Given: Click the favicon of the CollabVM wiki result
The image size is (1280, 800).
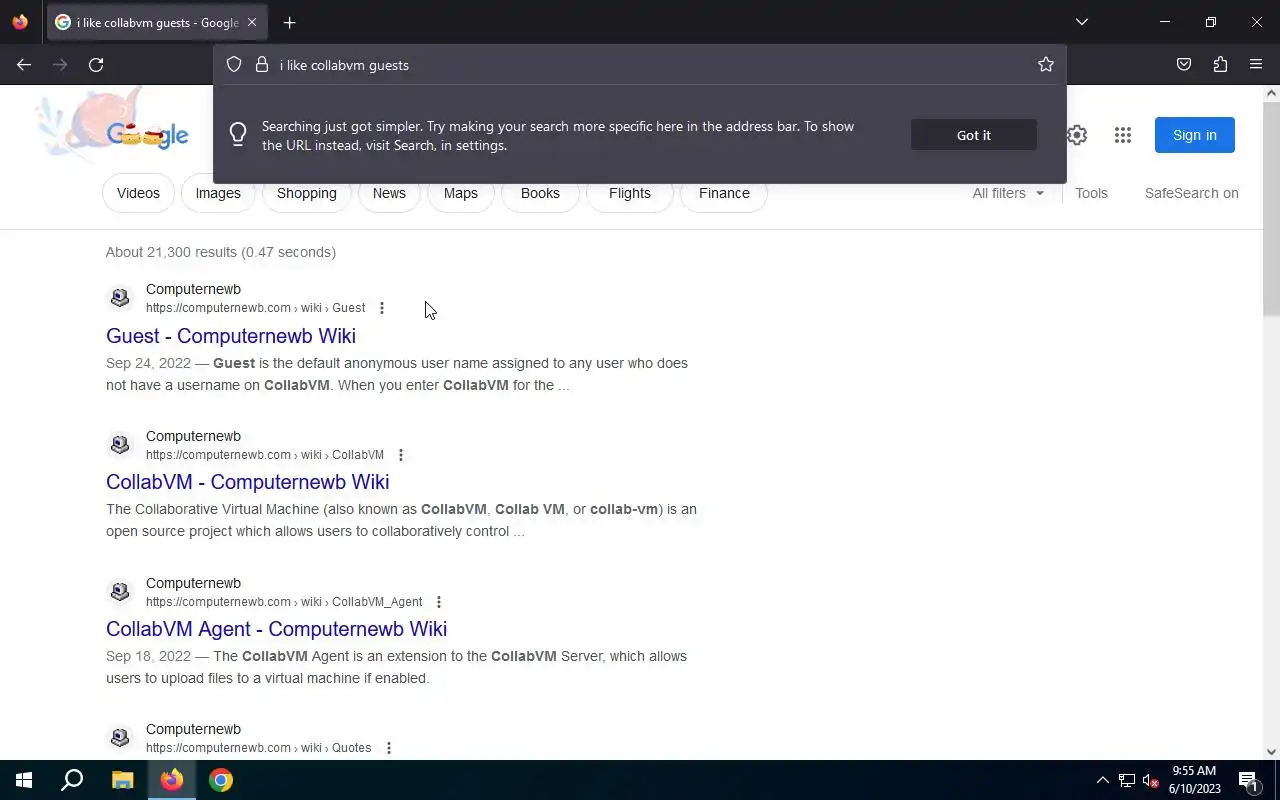Looking at the screenshot, I should [120, 445].
